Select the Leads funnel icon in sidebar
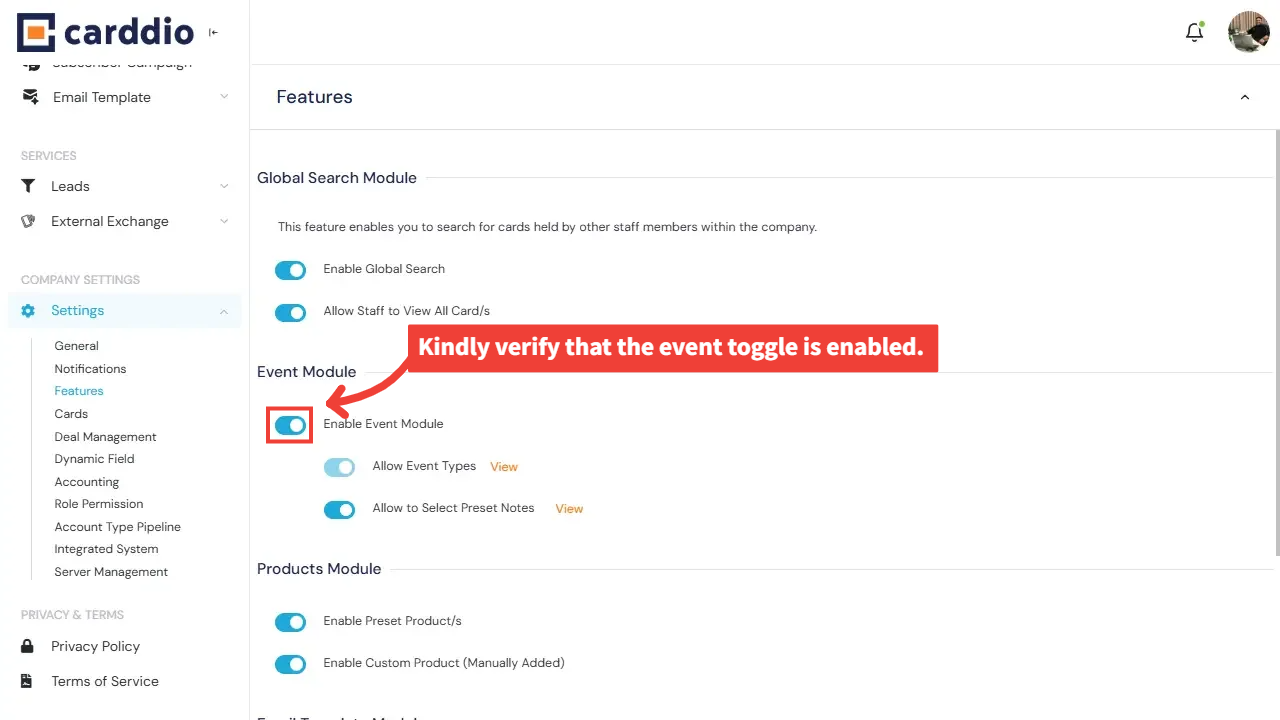 (30, 186)
